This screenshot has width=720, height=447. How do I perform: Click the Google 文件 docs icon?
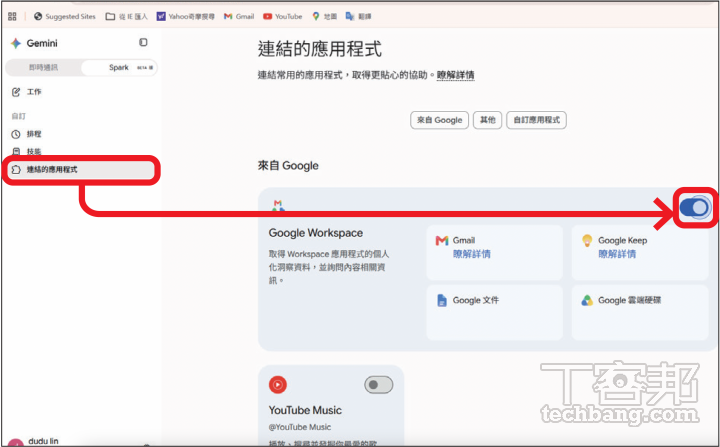(442, 300)
